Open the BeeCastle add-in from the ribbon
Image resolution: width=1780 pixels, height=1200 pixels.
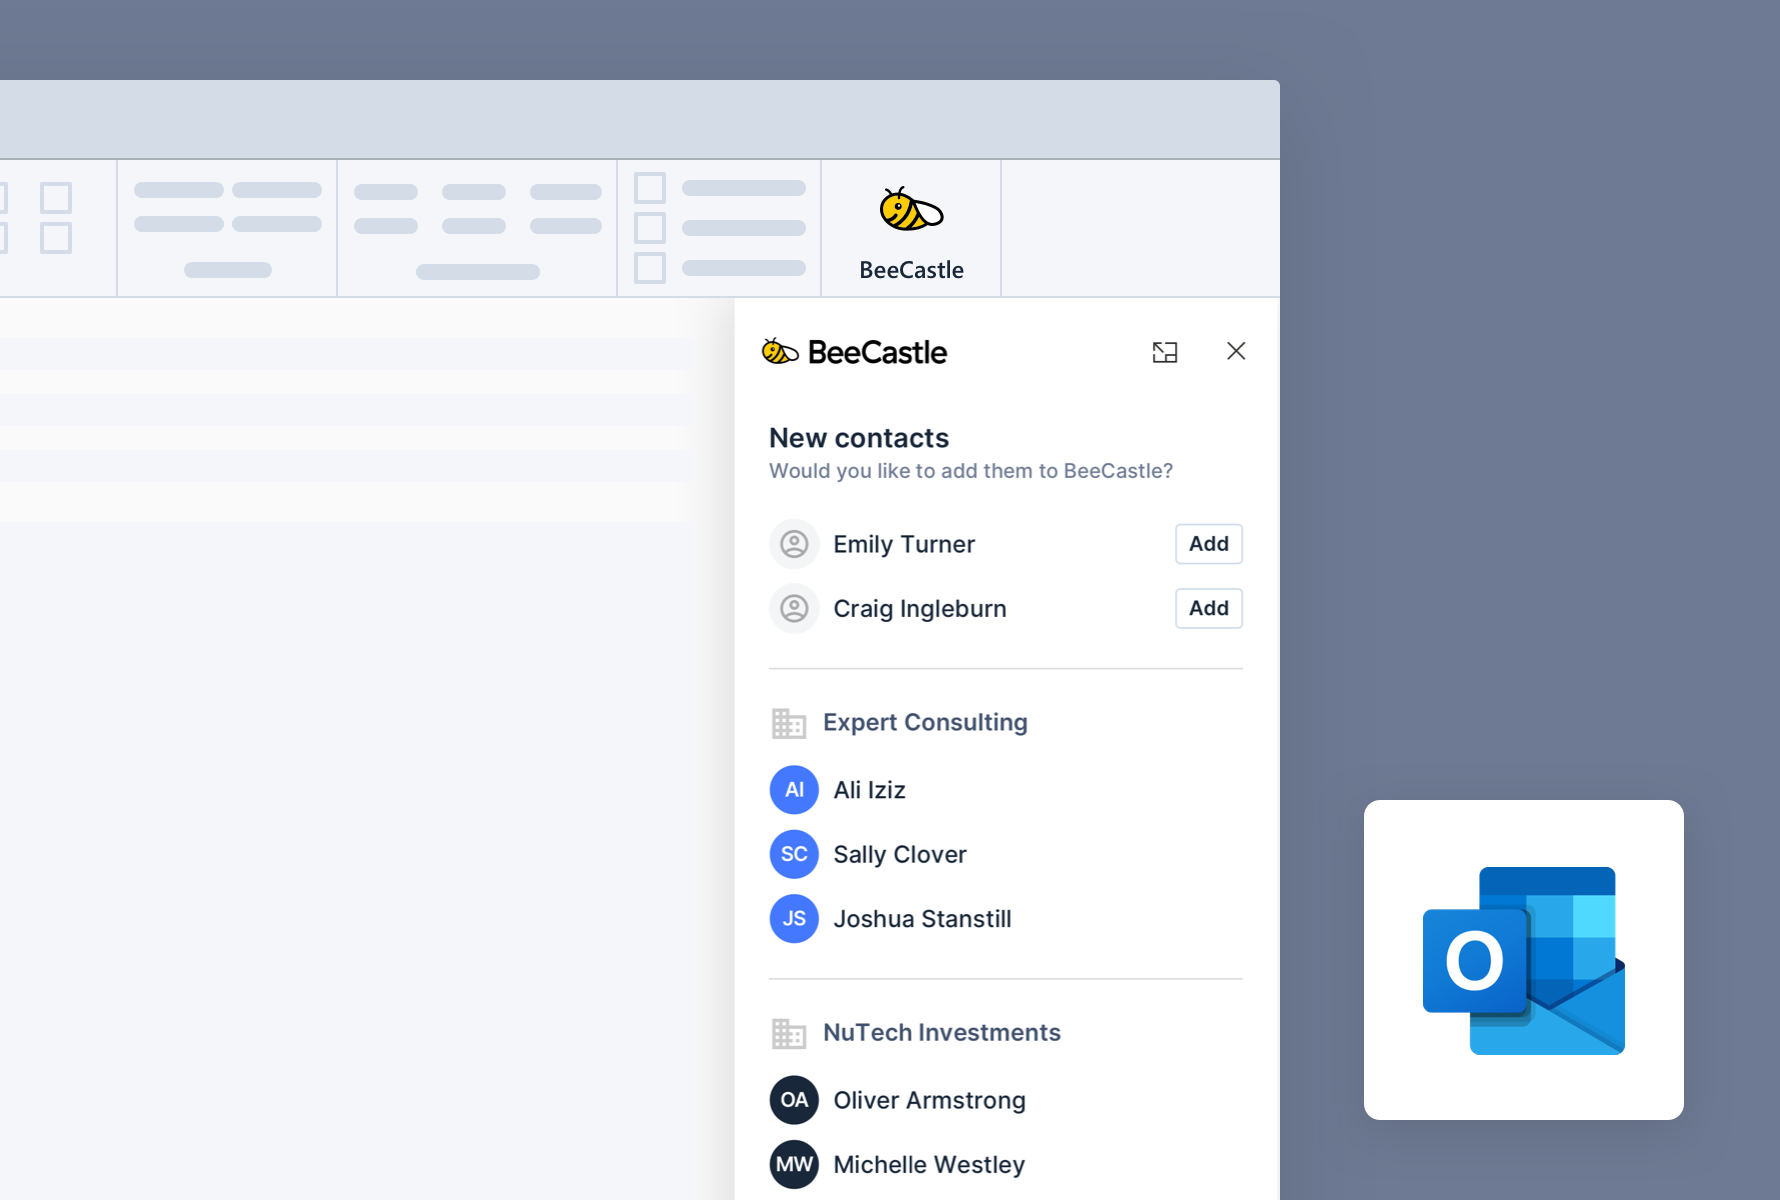point(911,230)
